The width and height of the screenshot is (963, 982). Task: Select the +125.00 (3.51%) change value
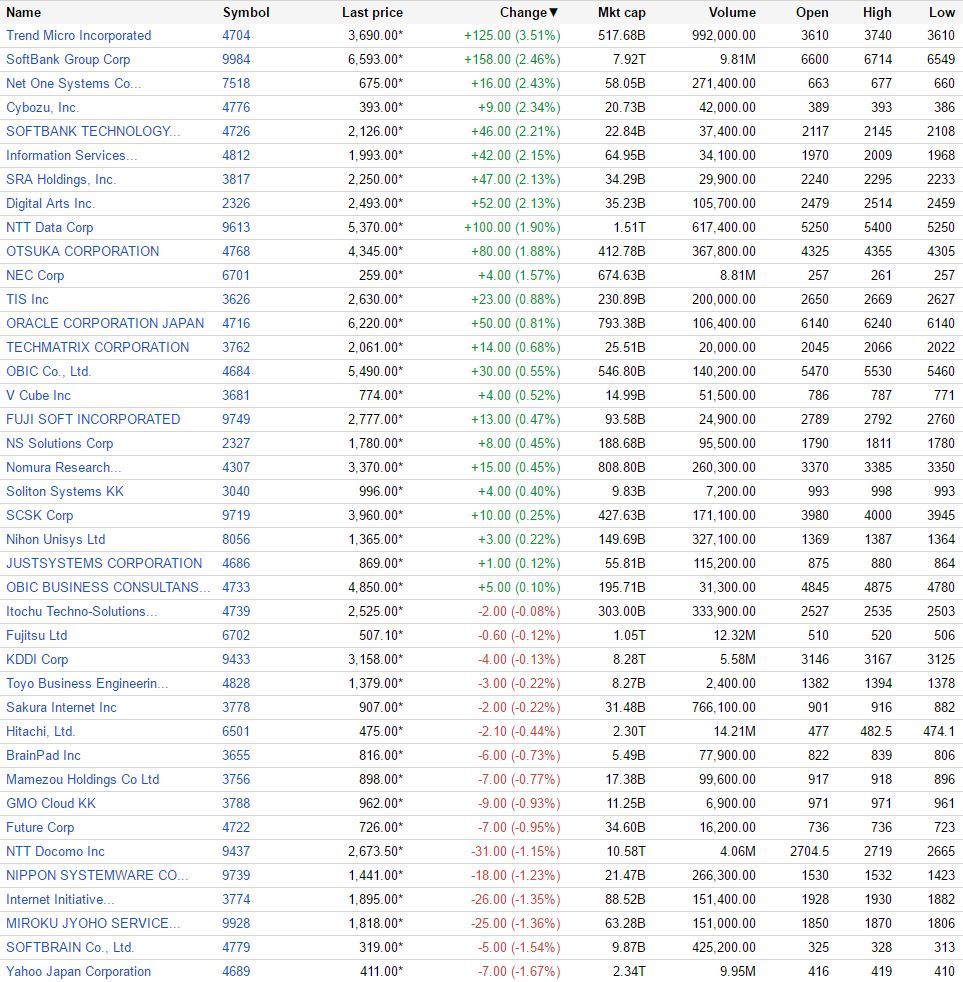coord(512,36)
